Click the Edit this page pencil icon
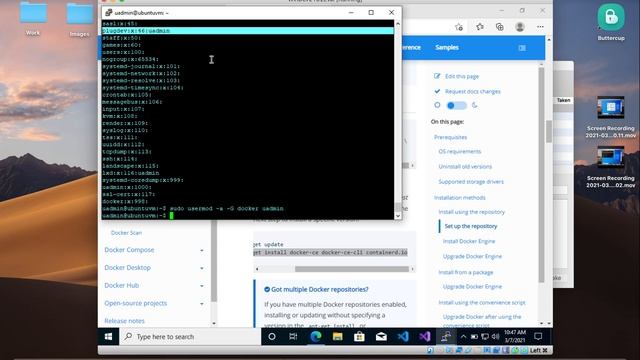 (437, 76)
